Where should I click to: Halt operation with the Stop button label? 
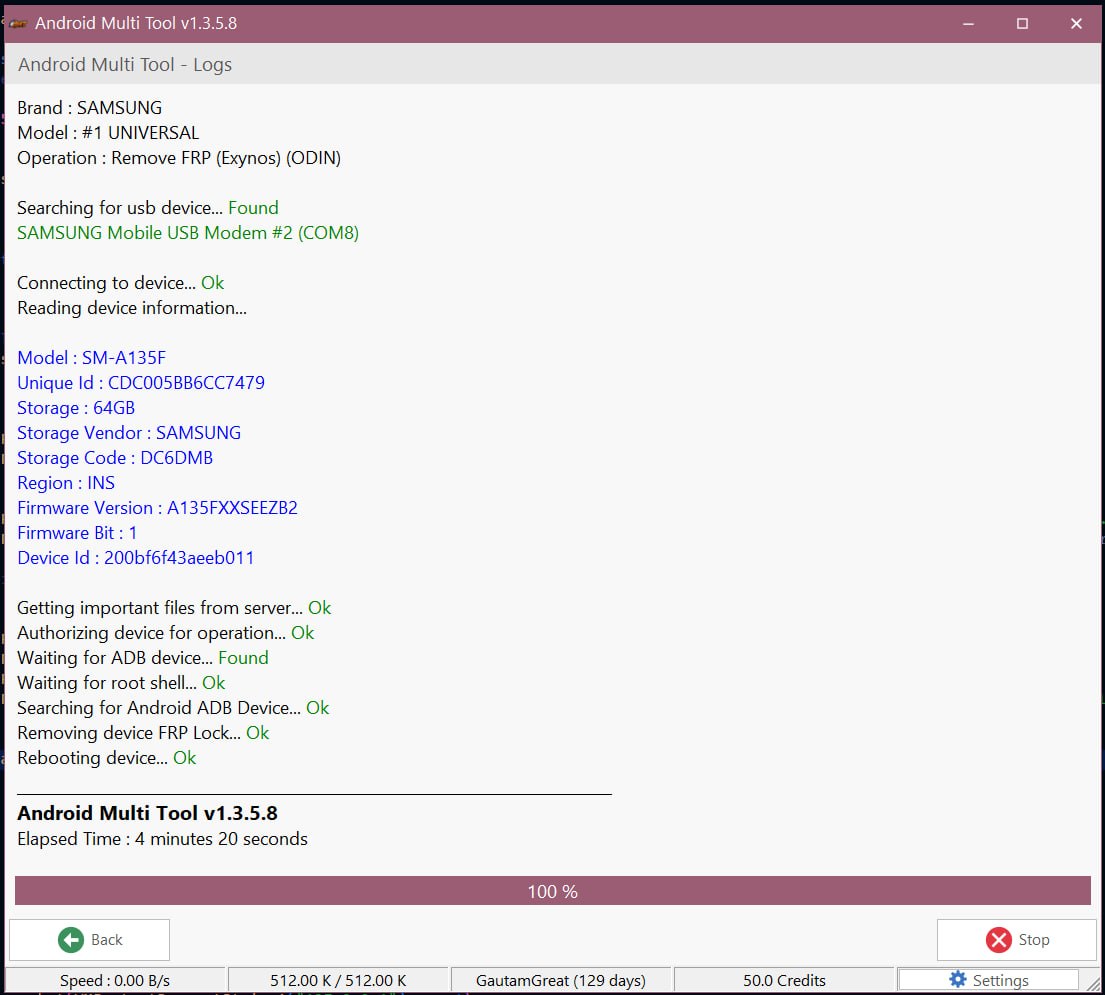tap(1033, 939)
